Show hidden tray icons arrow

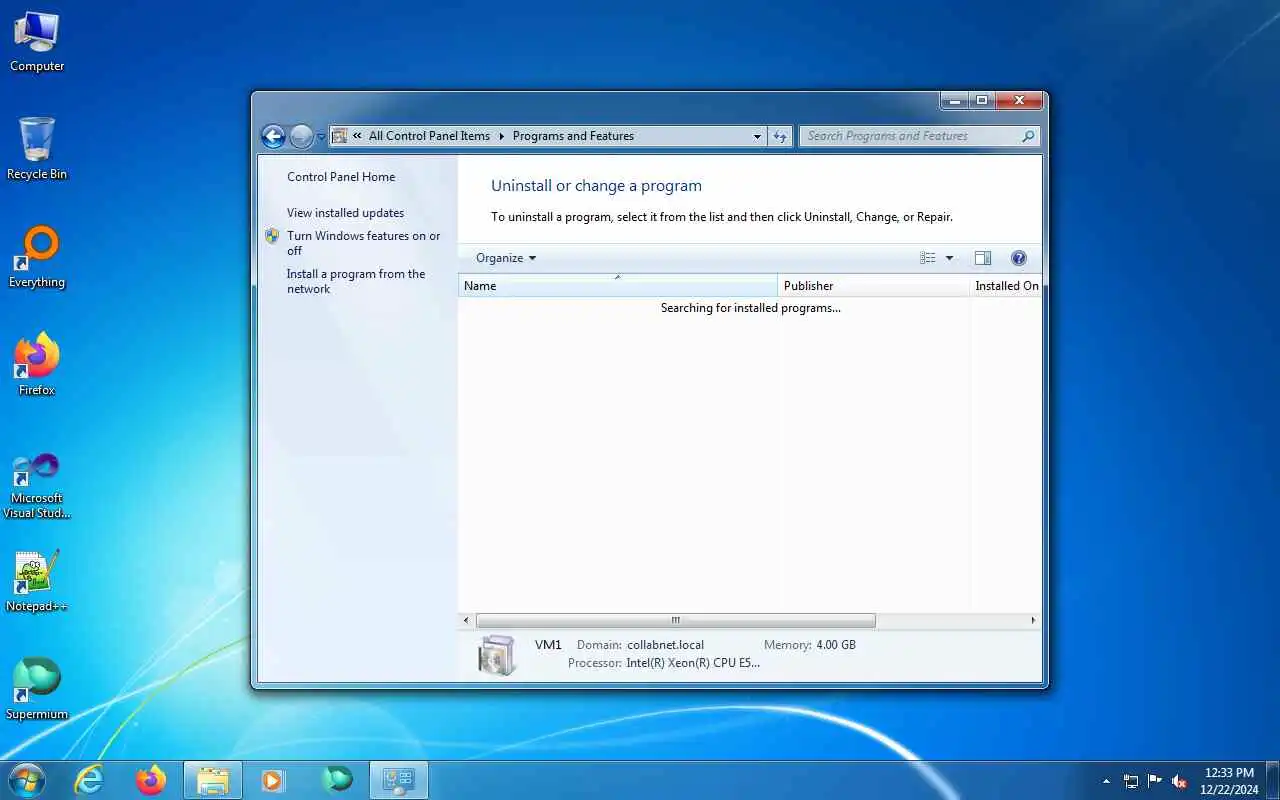tap(1106, 781)
